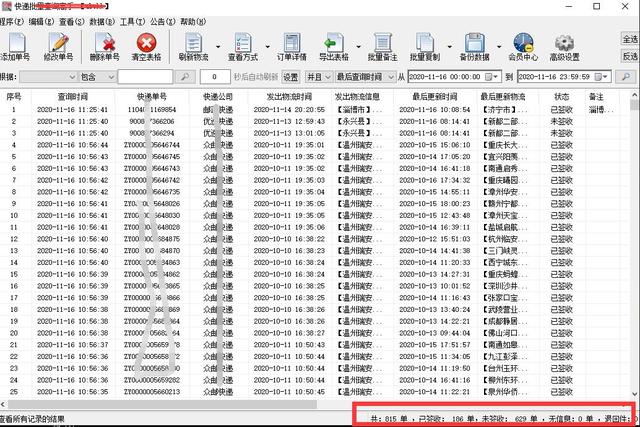This screenshot has width=640, height=427.
Task: Click 【九江彭泽 cell in row 22
Action: pyautogui.click(x=504, y=357)
